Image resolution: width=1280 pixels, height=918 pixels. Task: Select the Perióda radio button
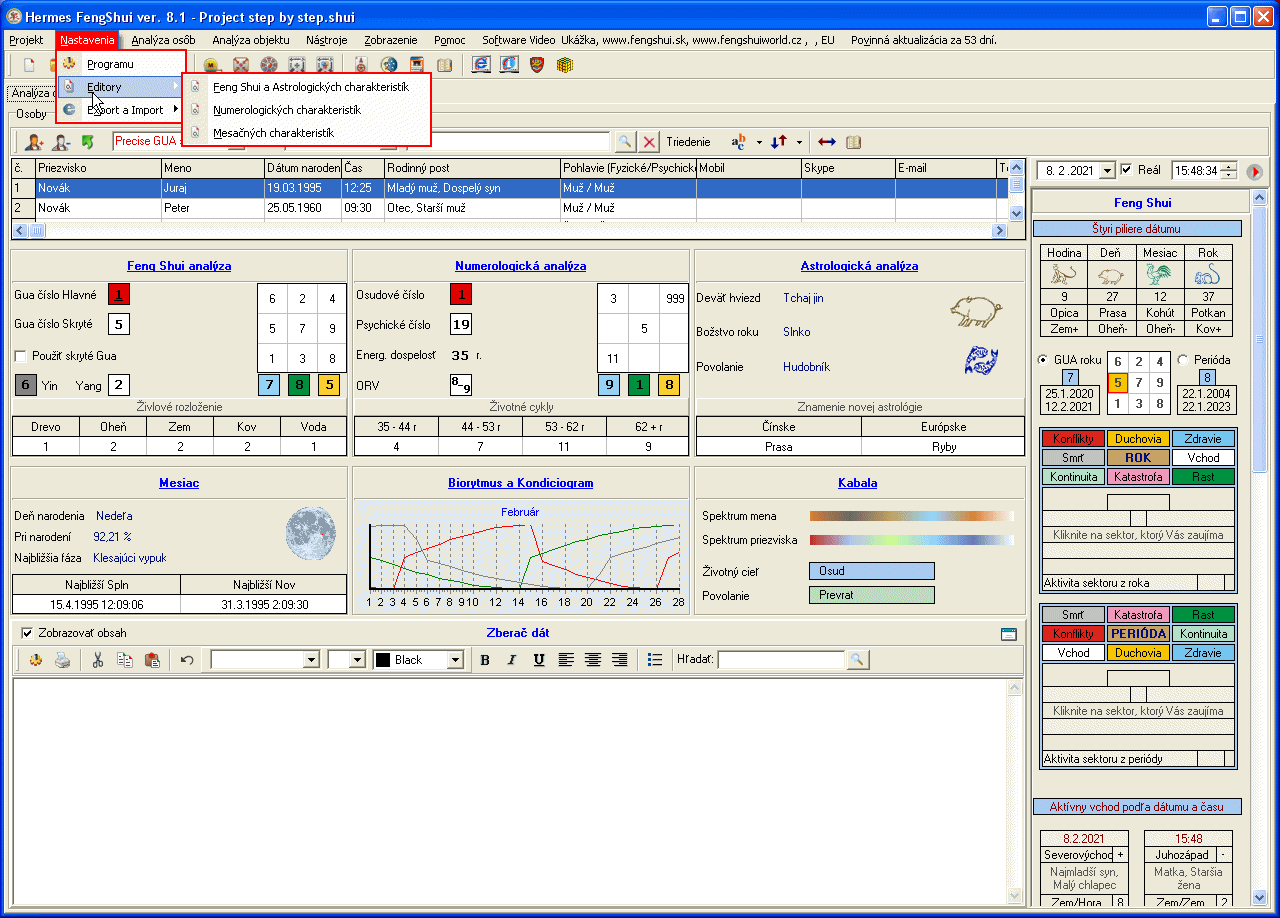[x=1183, y=360]
